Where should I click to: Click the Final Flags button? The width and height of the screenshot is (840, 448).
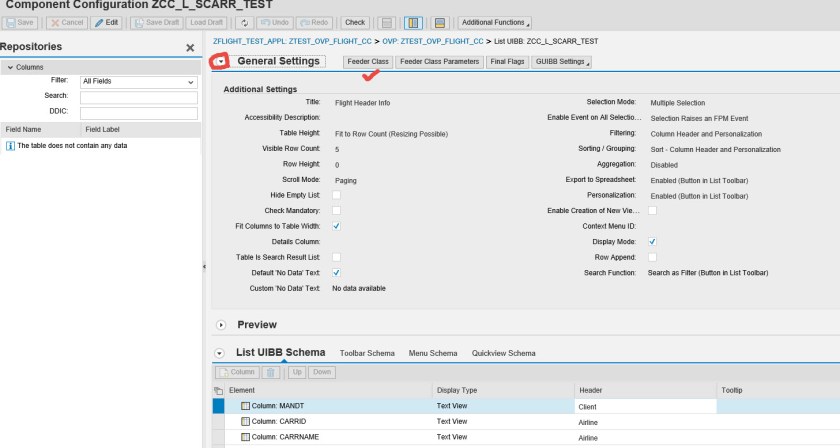(x=507, y=62)
